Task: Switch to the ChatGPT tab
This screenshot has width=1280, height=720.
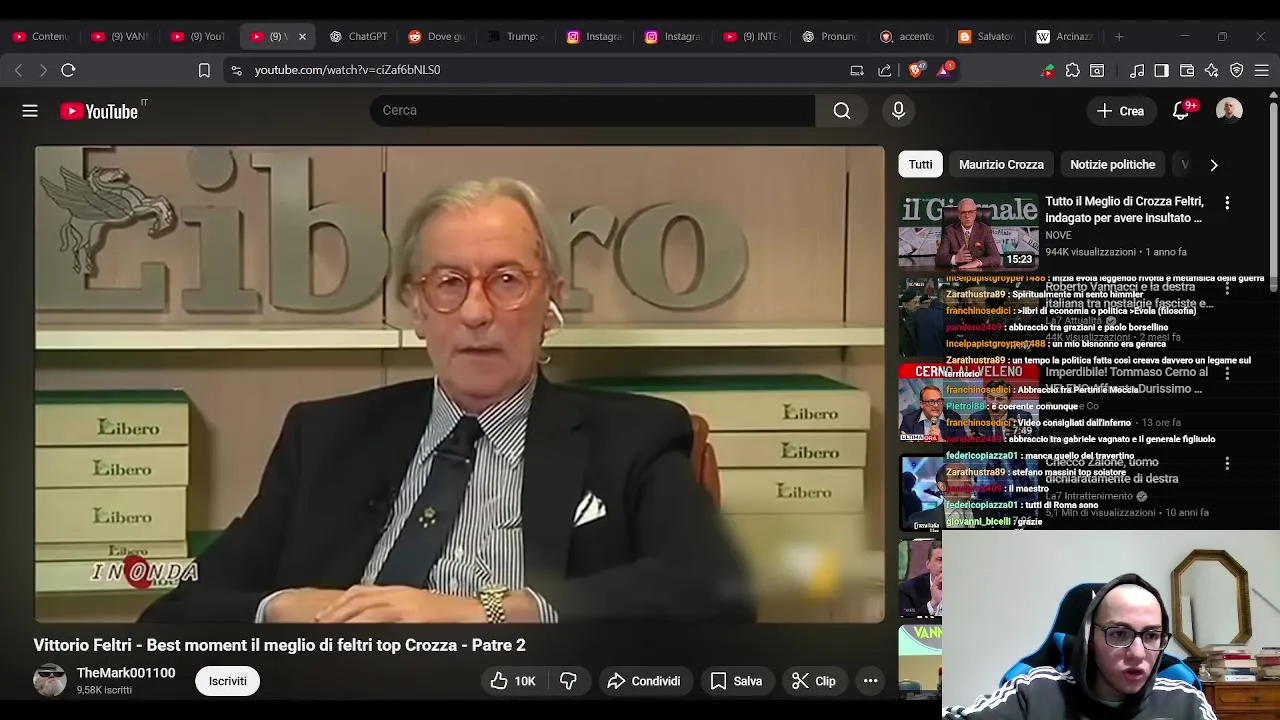Action: pyautogui.click(x=359, y=36)
